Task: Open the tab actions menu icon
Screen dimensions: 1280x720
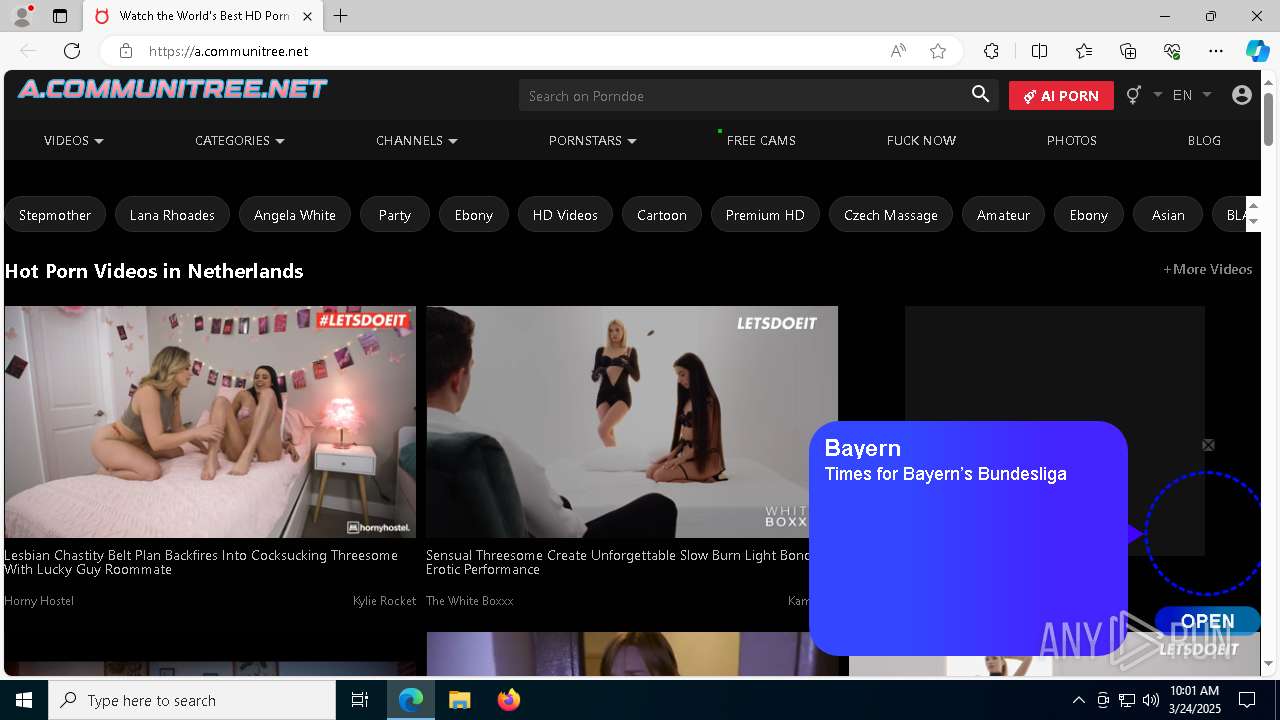Action: (60, 16)
